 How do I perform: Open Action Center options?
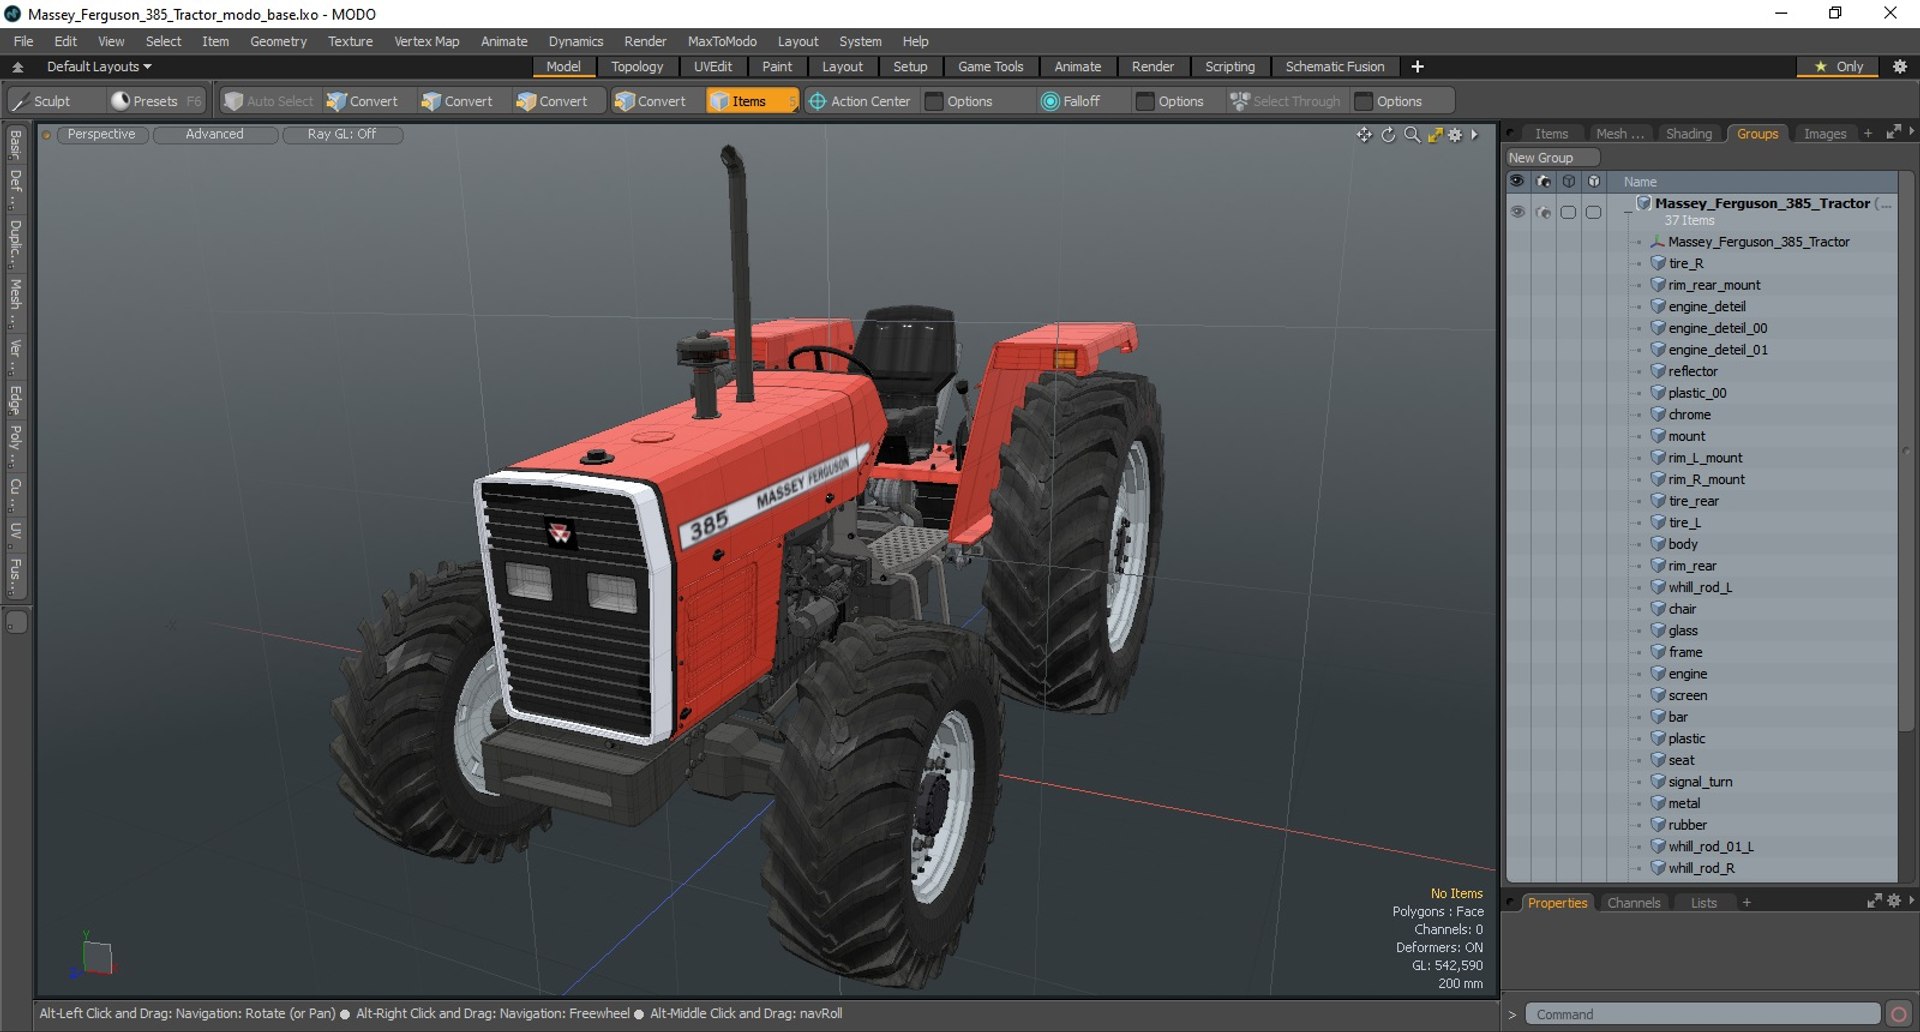click(860, 101)
